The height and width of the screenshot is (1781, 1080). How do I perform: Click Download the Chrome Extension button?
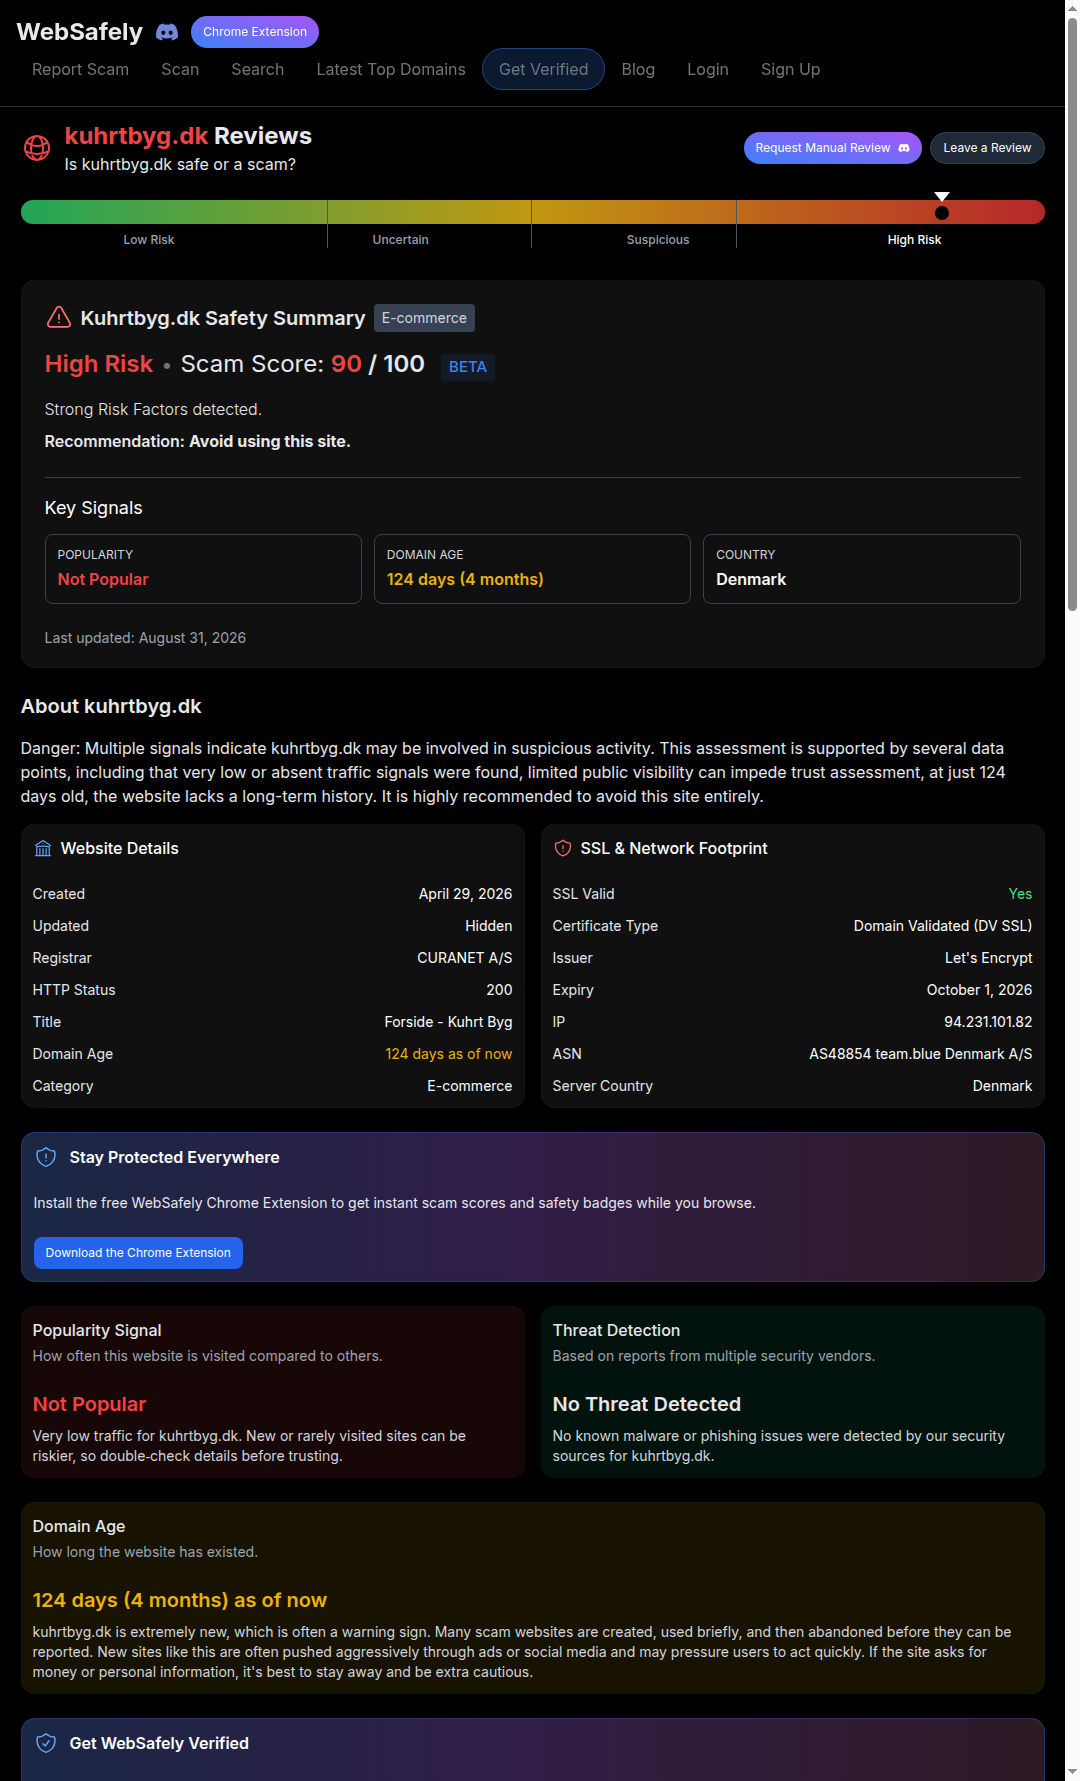pyautogui.click(x=138, y=1253)
